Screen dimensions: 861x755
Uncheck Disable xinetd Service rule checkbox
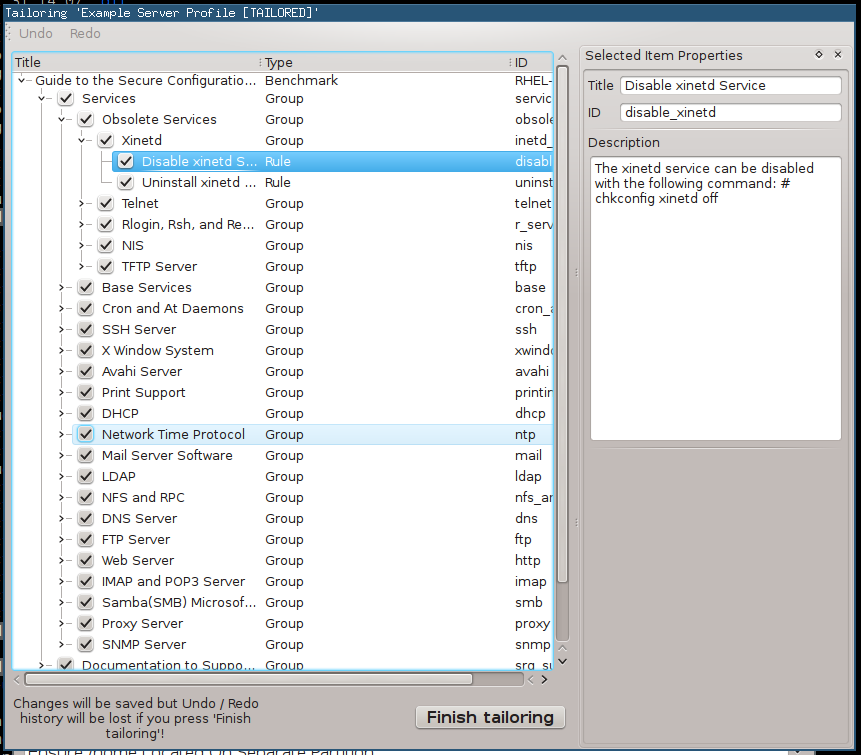(x=126, y=161)
